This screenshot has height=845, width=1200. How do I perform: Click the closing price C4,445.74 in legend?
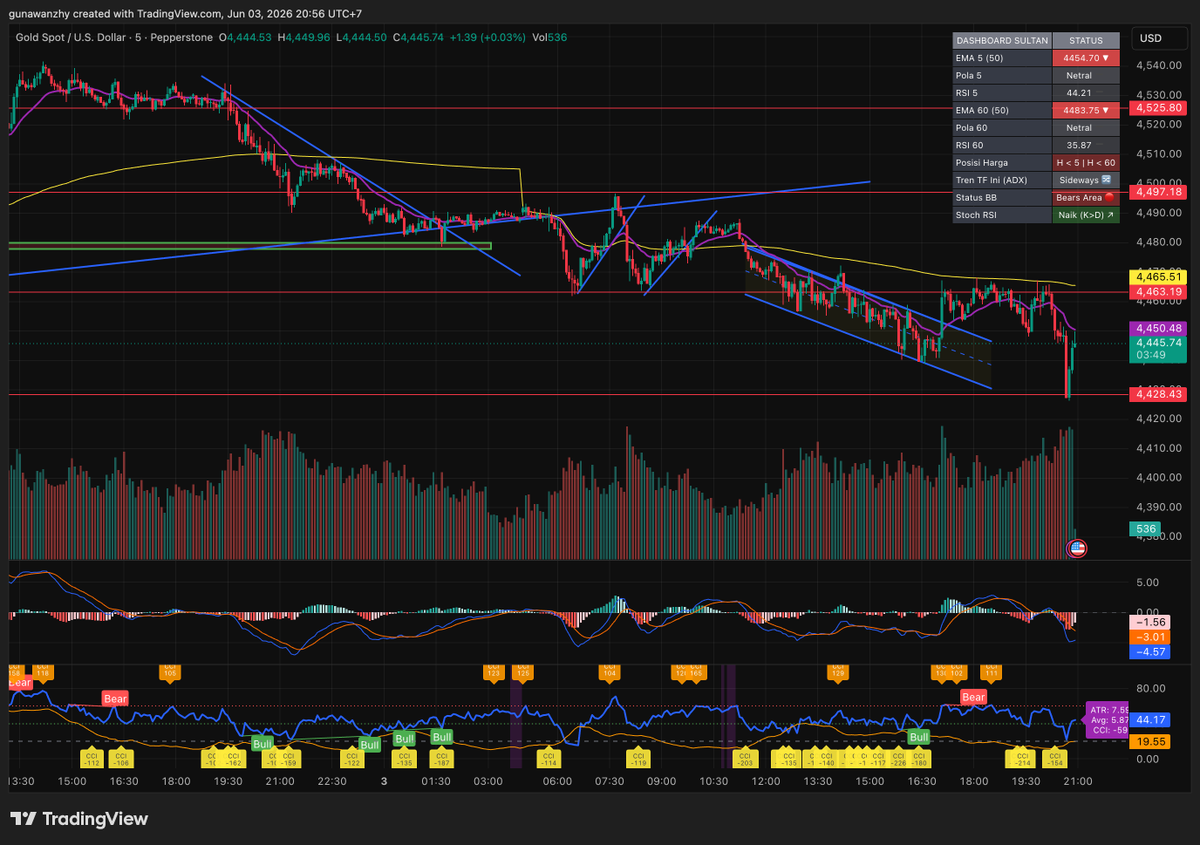point(418,37)
